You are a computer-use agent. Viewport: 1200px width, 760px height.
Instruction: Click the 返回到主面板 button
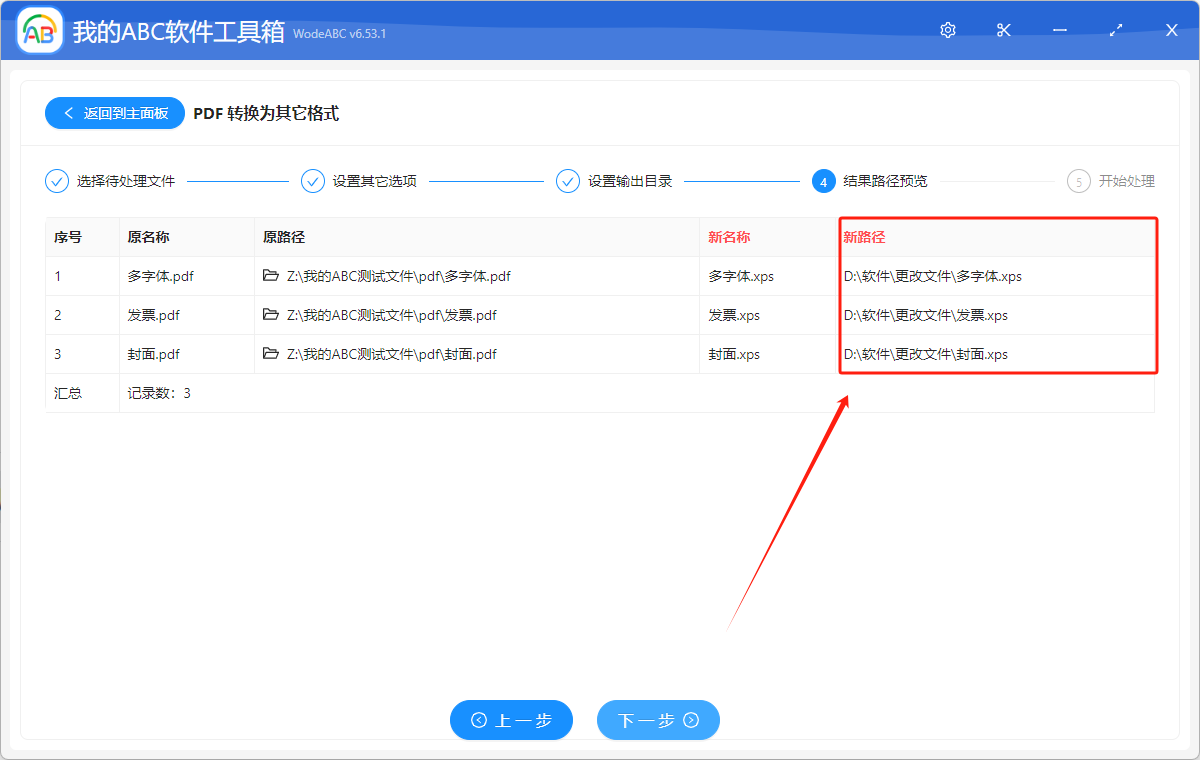[114, 113]
